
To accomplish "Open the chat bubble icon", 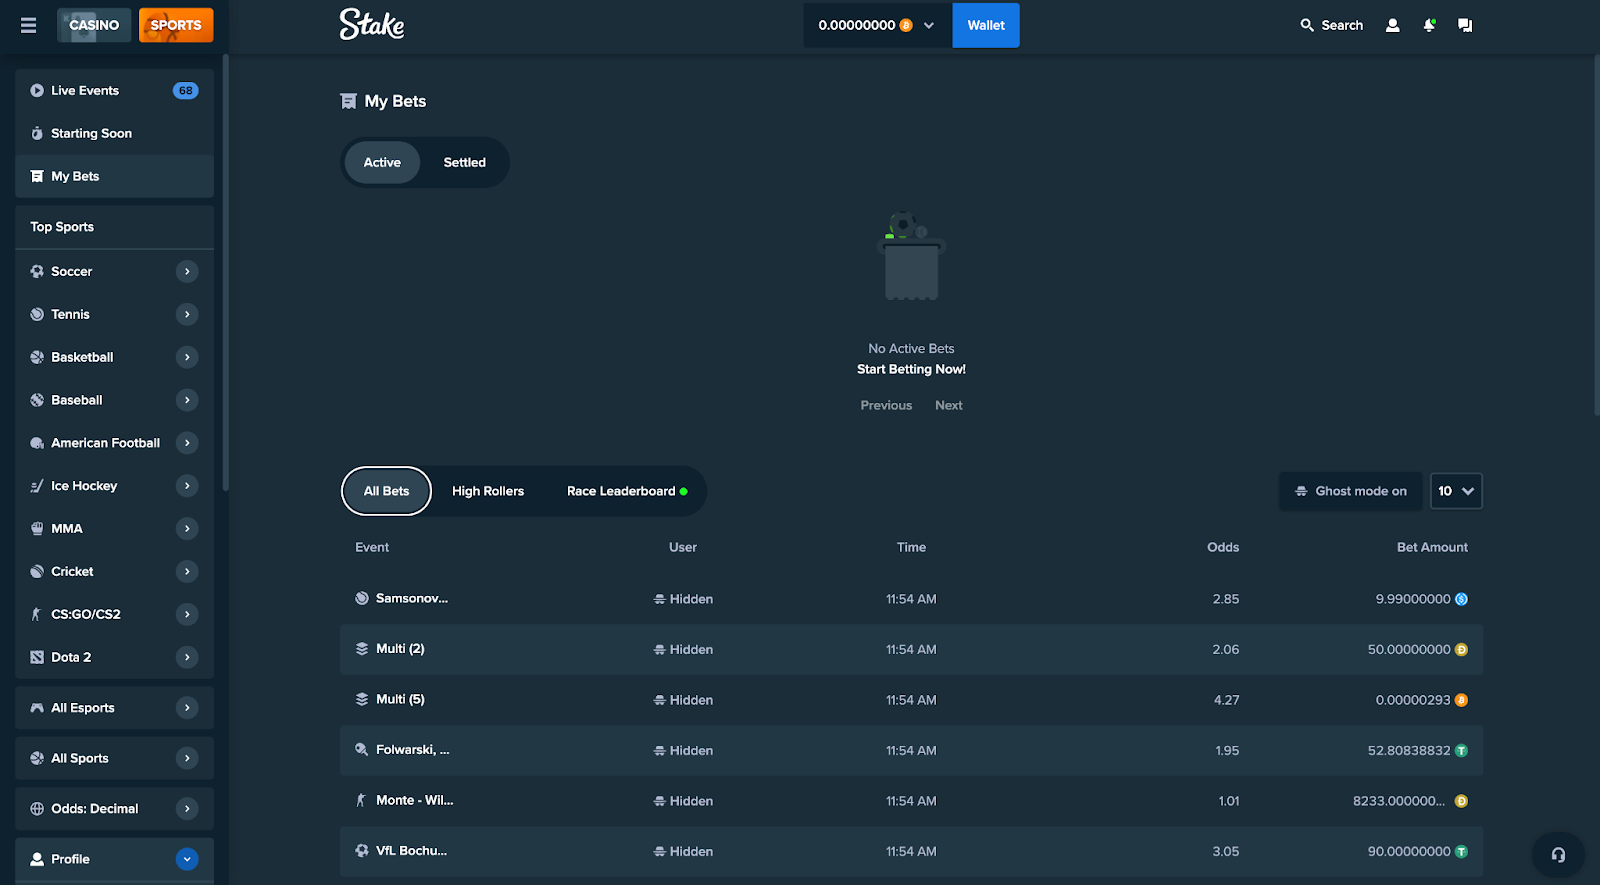I will (x=1465, y=25).
